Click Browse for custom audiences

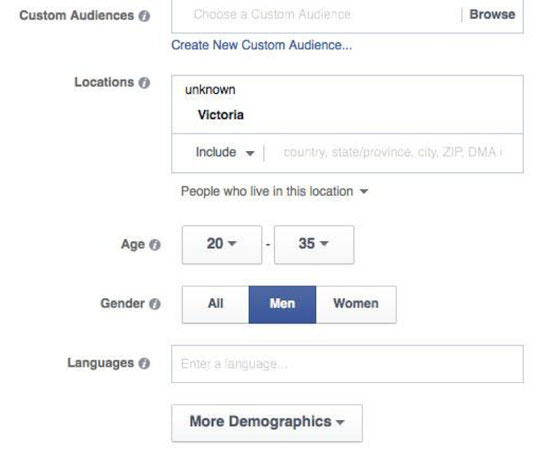(492, 15)
